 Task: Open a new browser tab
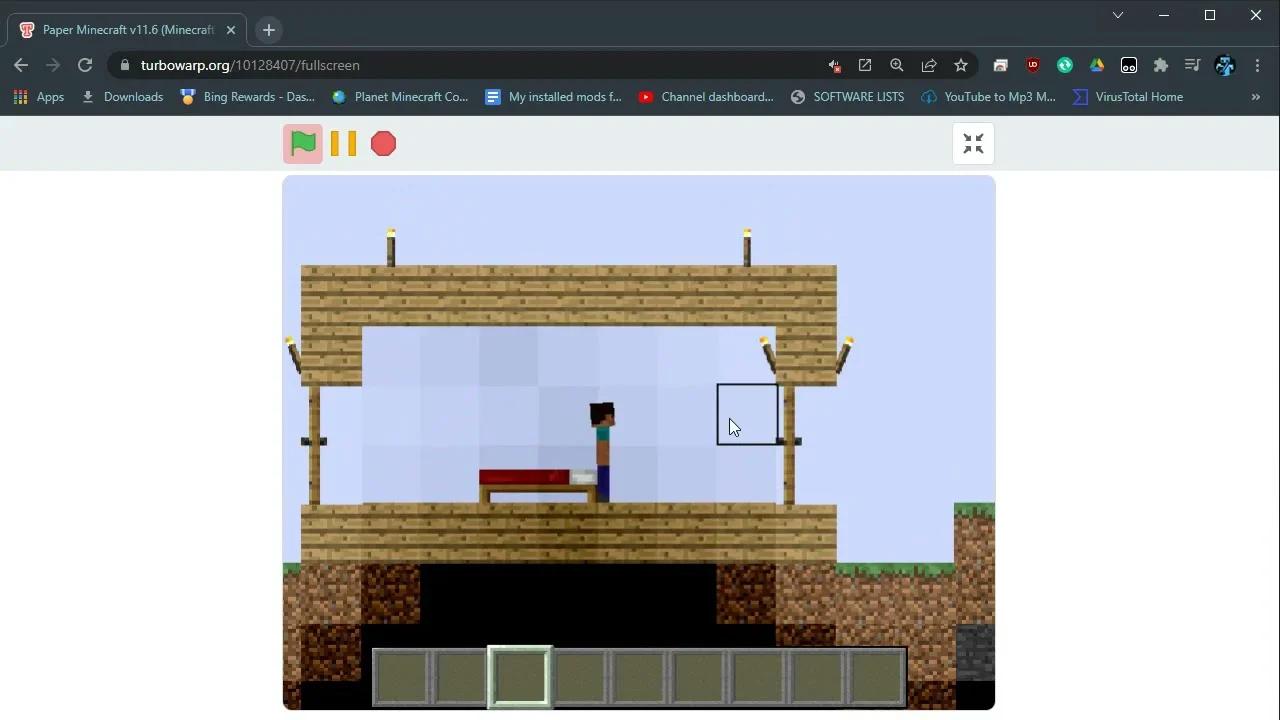click(268, 30)
